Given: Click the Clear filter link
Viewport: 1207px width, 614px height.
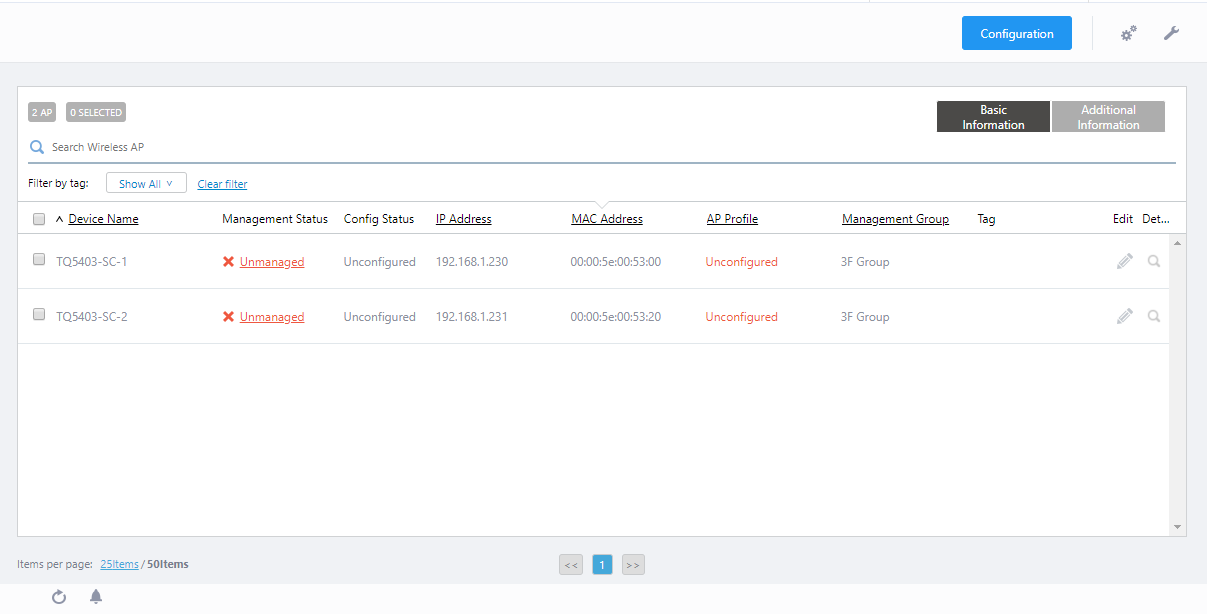Looking at the screenshot, I should click(x=222, y=184).
